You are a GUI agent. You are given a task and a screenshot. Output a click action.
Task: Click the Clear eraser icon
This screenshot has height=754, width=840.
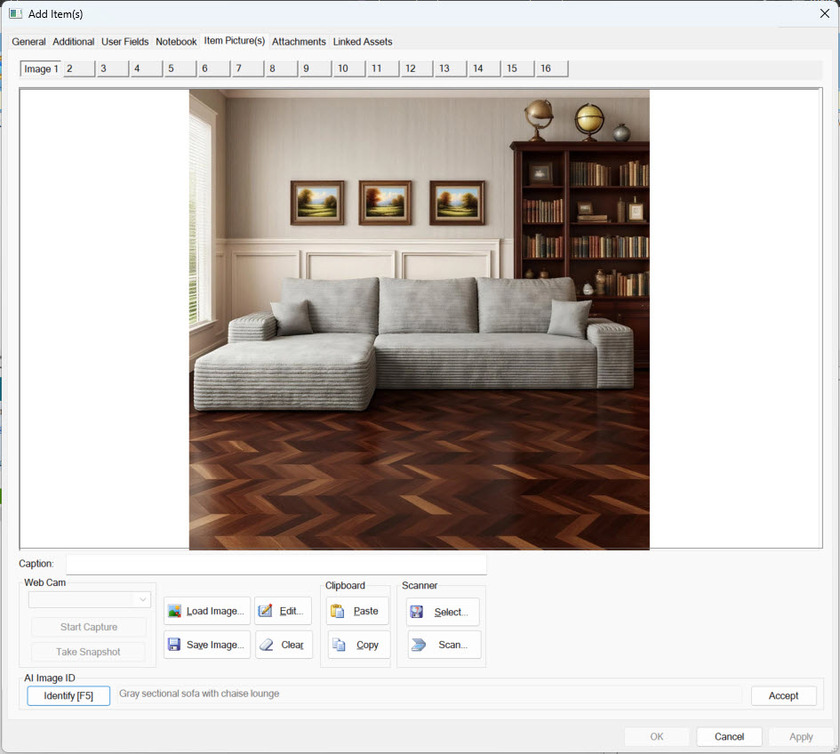[x=266, y=645]
